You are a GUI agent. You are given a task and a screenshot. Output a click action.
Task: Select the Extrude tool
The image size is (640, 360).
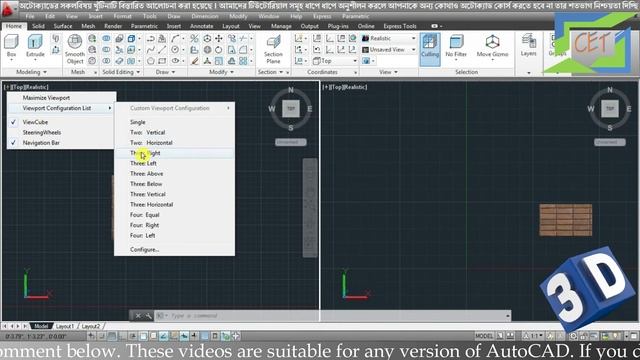[x=35, y=46]
